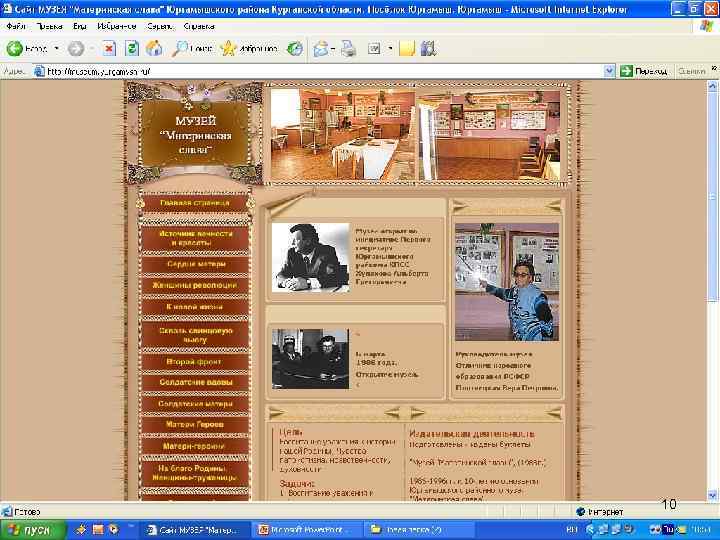Click first quick launch icon on taskbar
720x540 pixels.
(x=81, y=530)
